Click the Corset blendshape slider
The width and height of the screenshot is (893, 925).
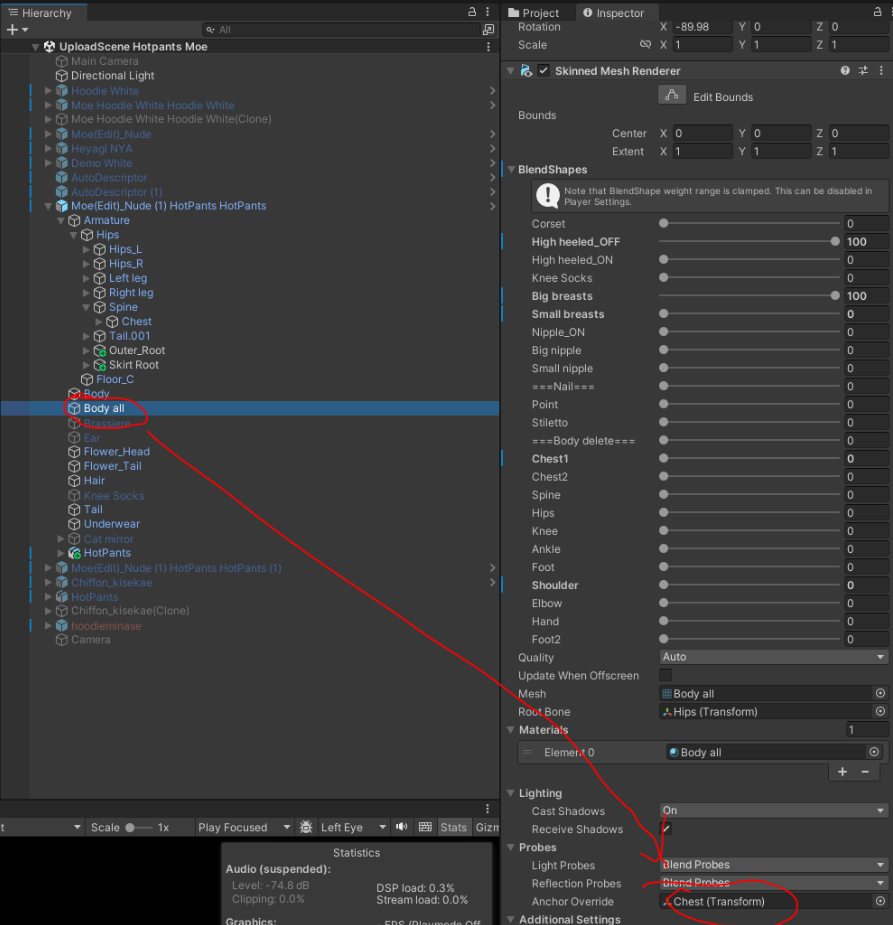749,223
